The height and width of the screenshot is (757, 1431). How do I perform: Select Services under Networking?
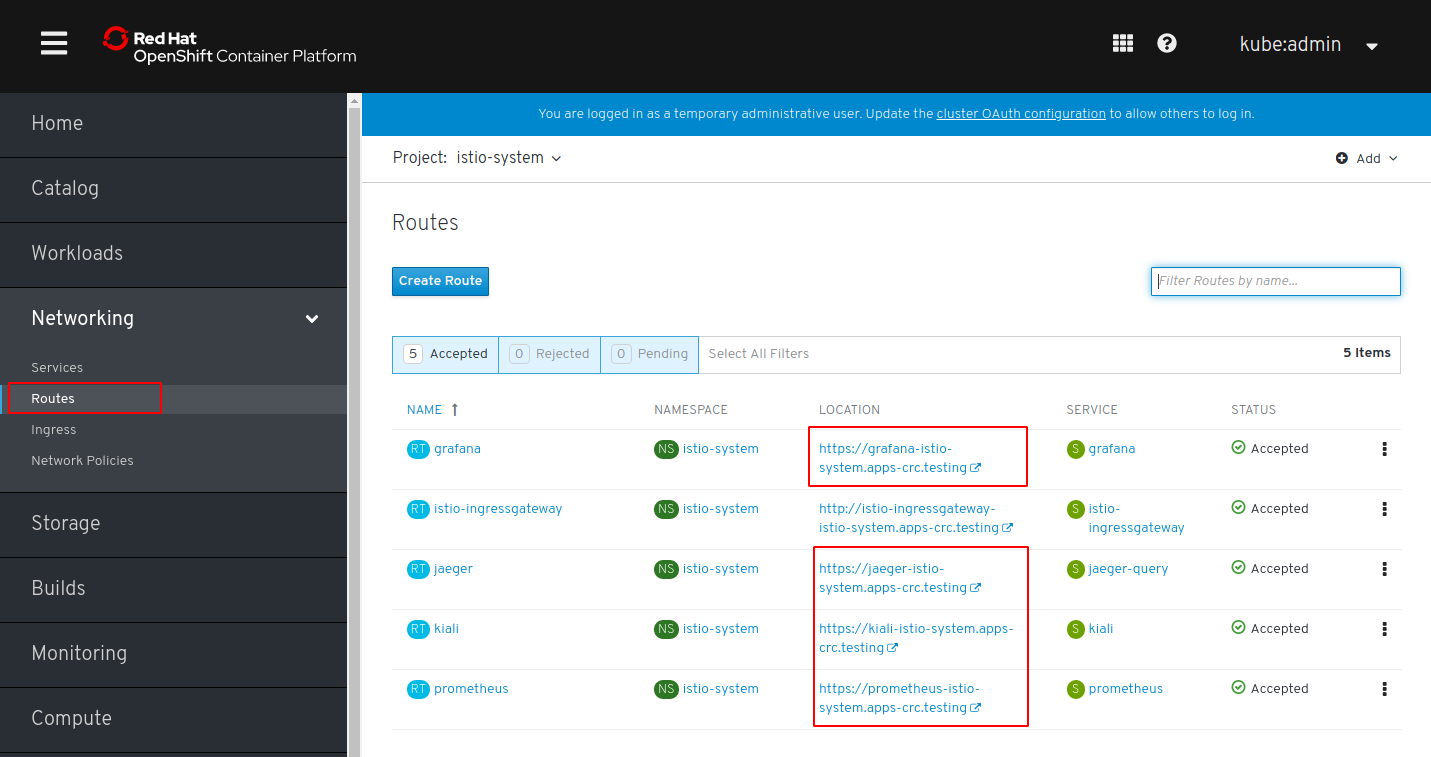57,368
